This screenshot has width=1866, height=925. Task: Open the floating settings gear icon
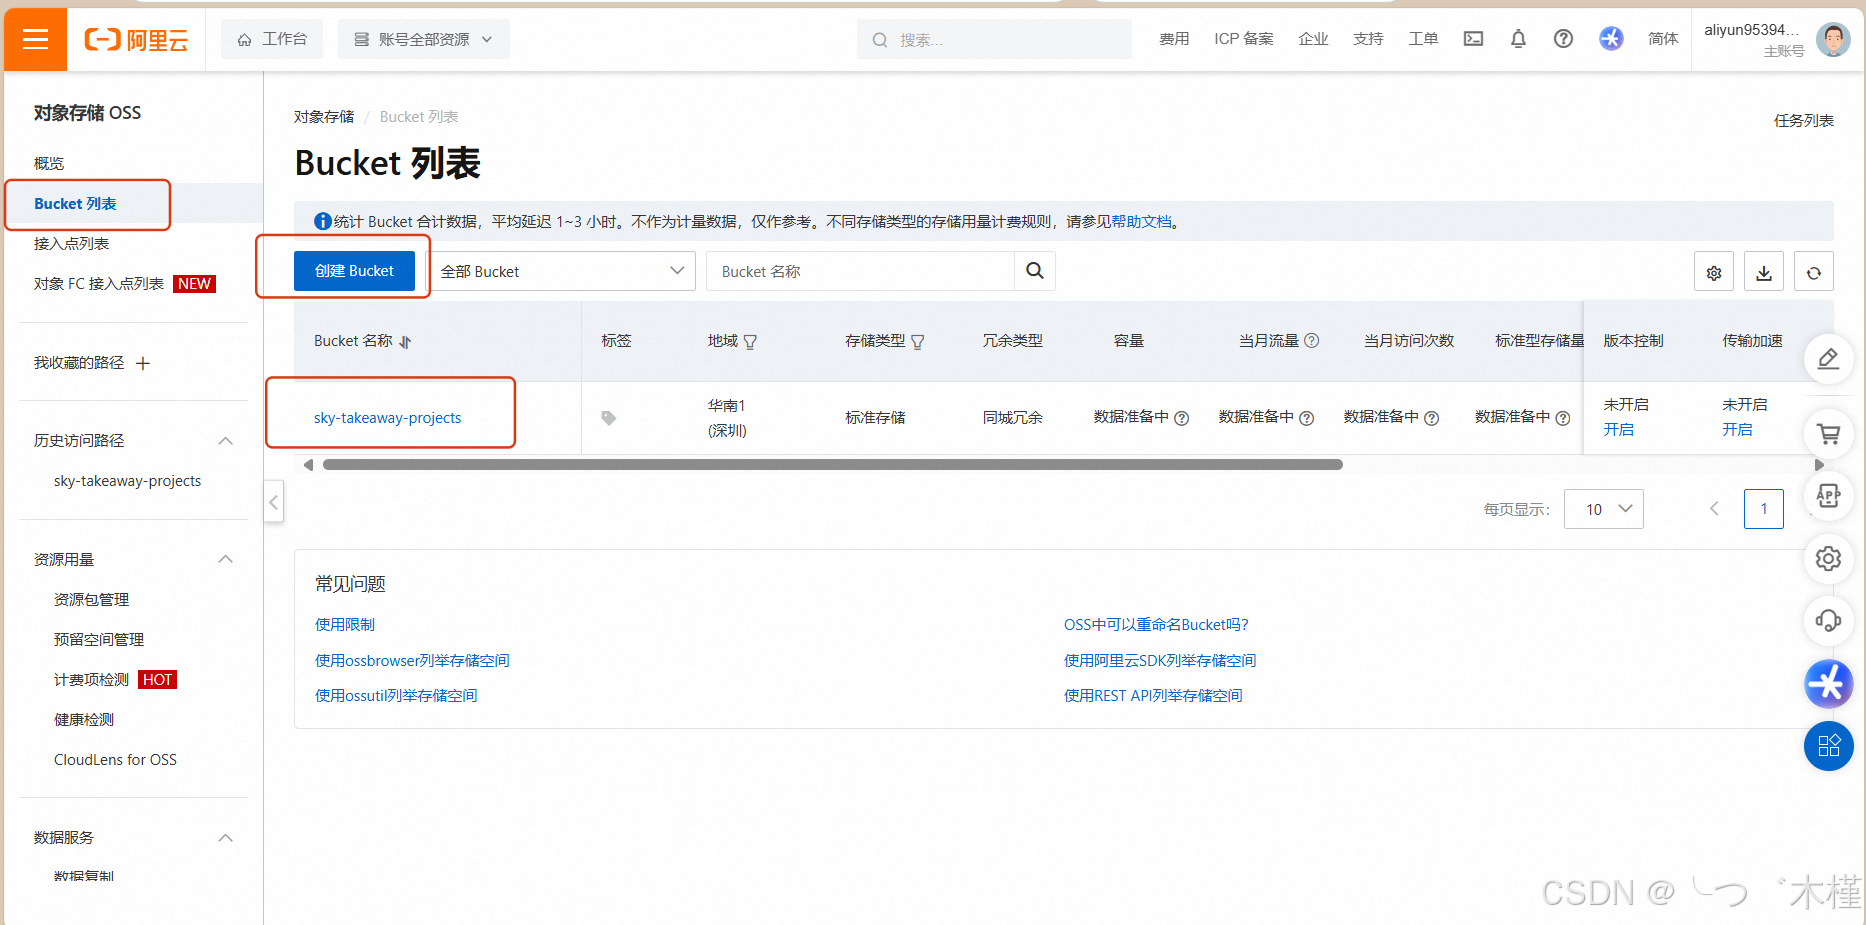(x=1829, y=559)
